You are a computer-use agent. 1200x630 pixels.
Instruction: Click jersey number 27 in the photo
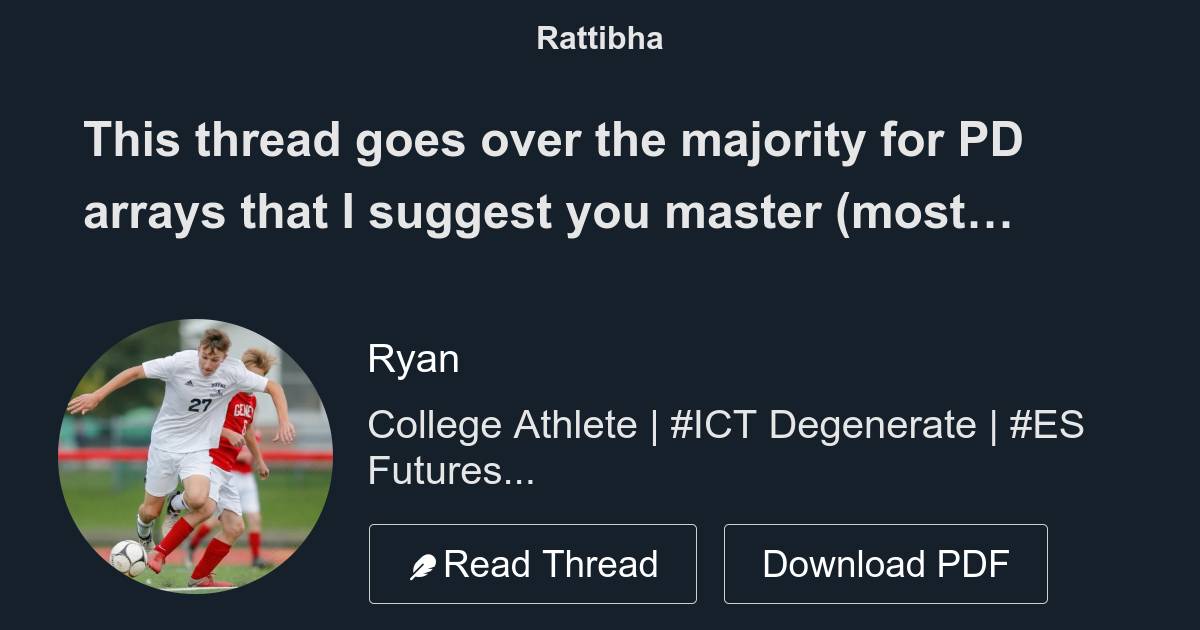pos(199,405)
